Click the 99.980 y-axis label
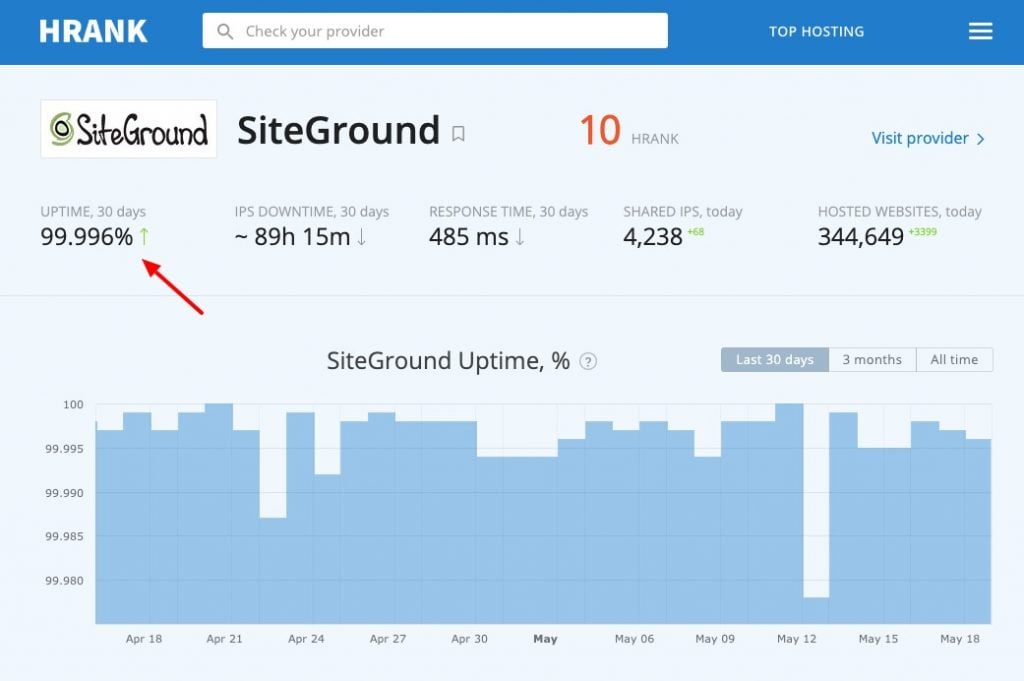 [x=64, y=580]
